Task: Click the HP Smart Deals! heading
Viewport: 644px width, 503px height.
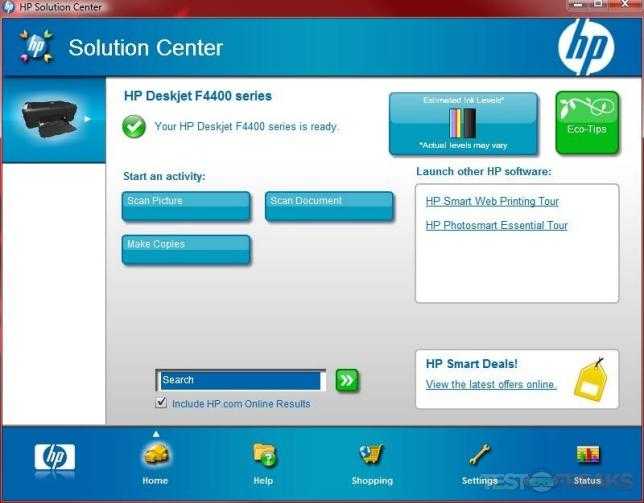Action: 472,364
